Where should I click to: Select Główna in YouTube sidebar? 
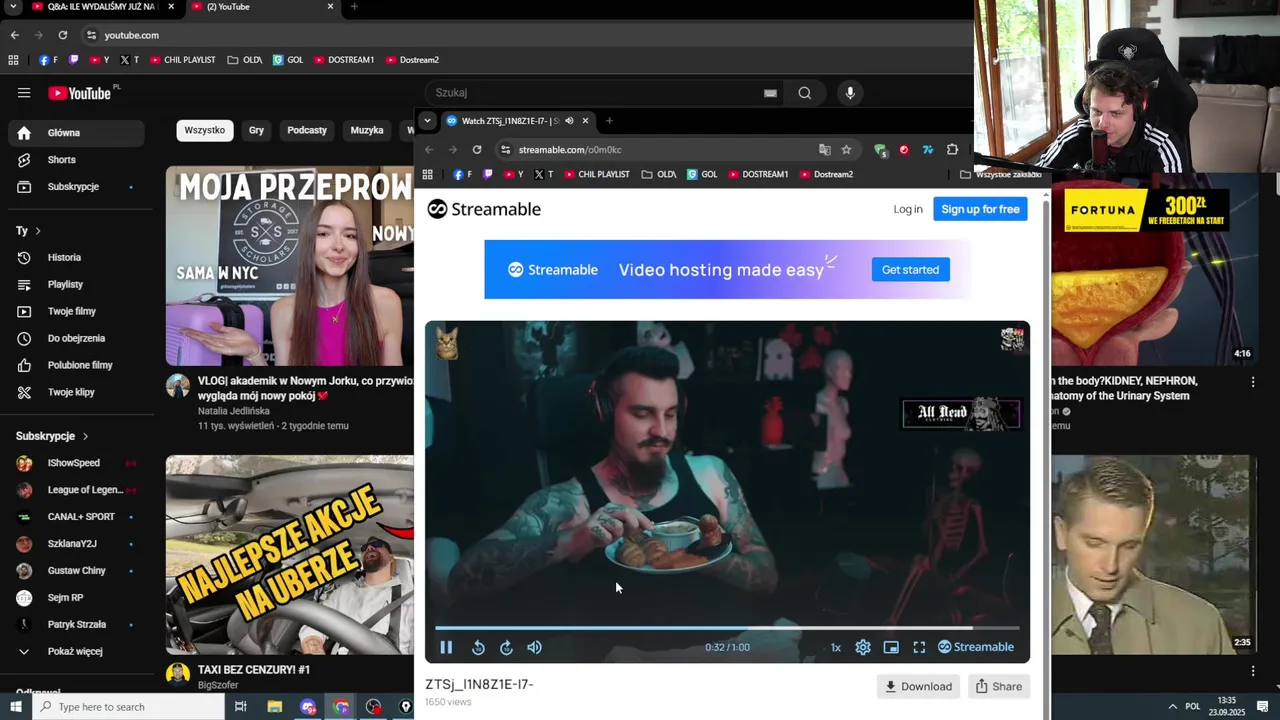[x=76, y=133]
